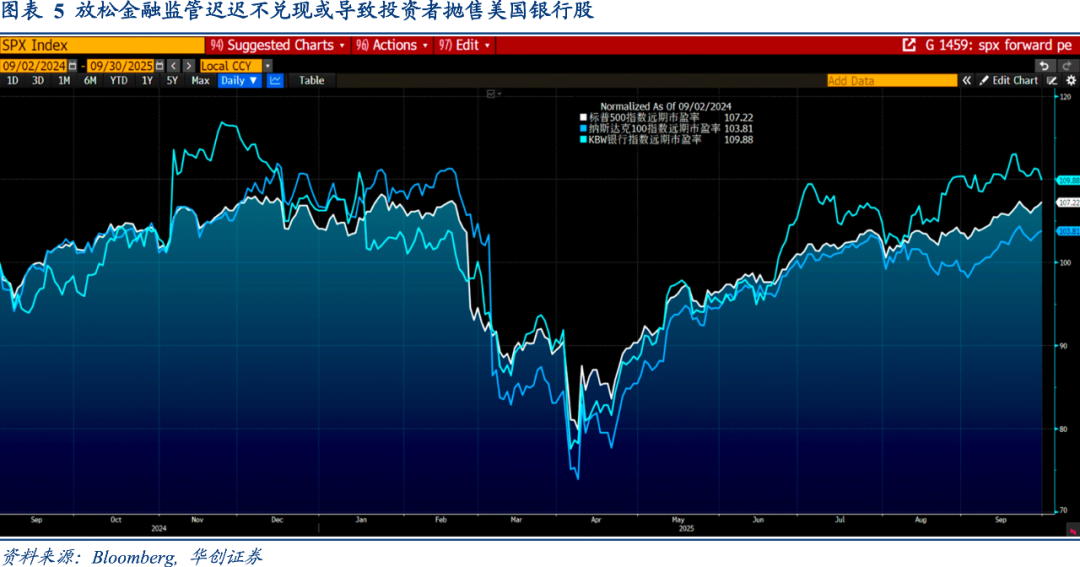Image resolution: width=1080 pixels, height=567 pixels.
Task: Select the 6M range tab
Action: (x=90, y=81)
